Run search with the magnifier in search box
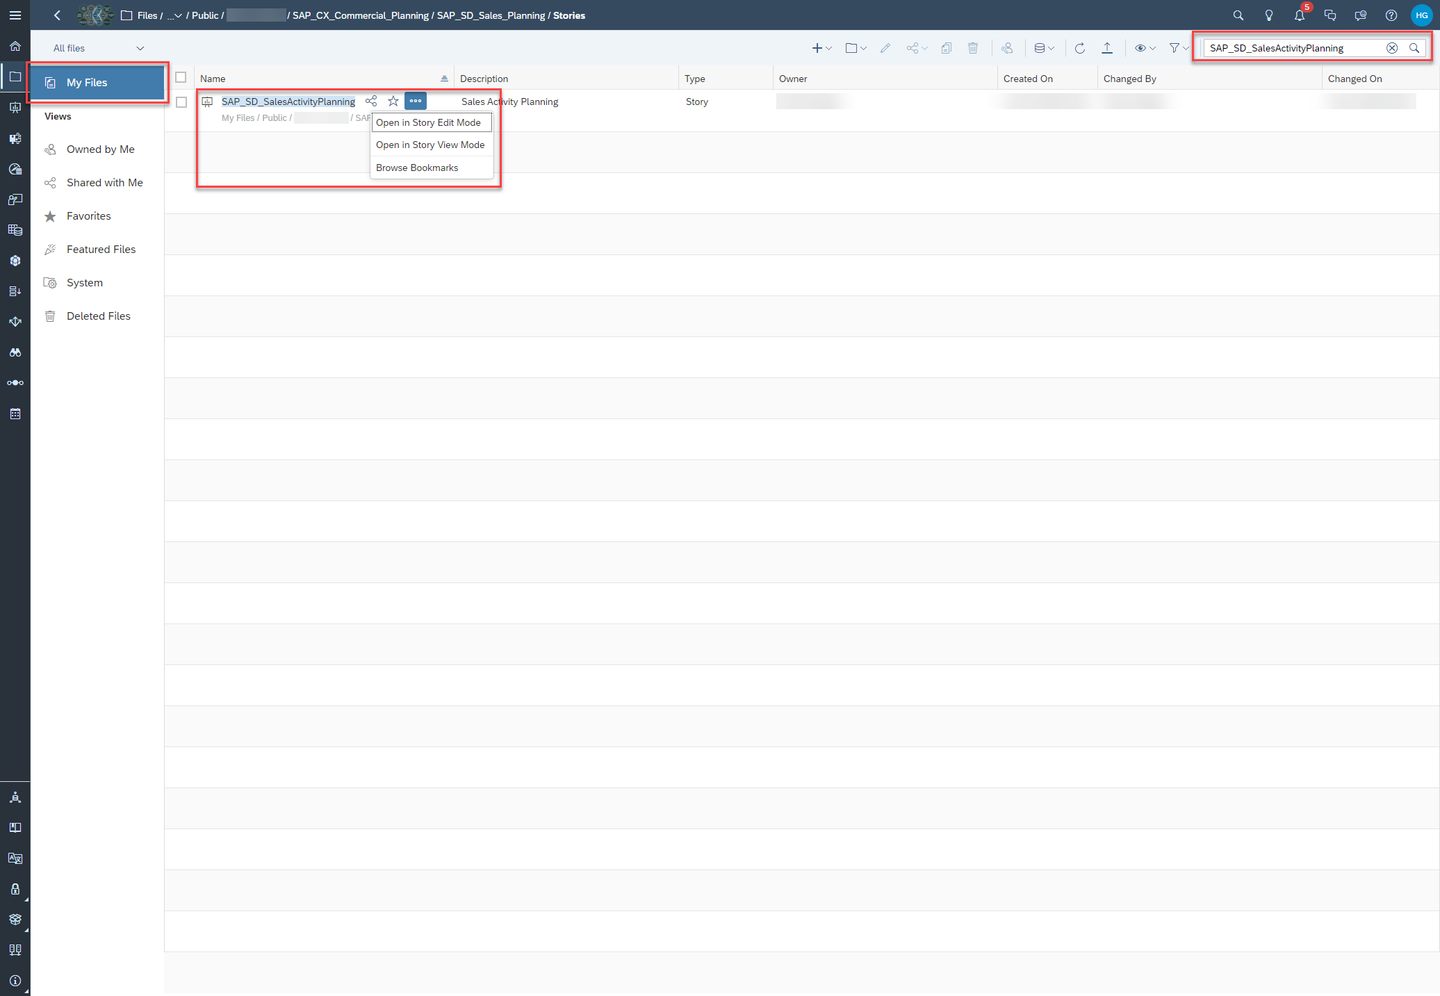Image resolution: width=1440 pixels, height=996 pixels. click(1414, 48)
